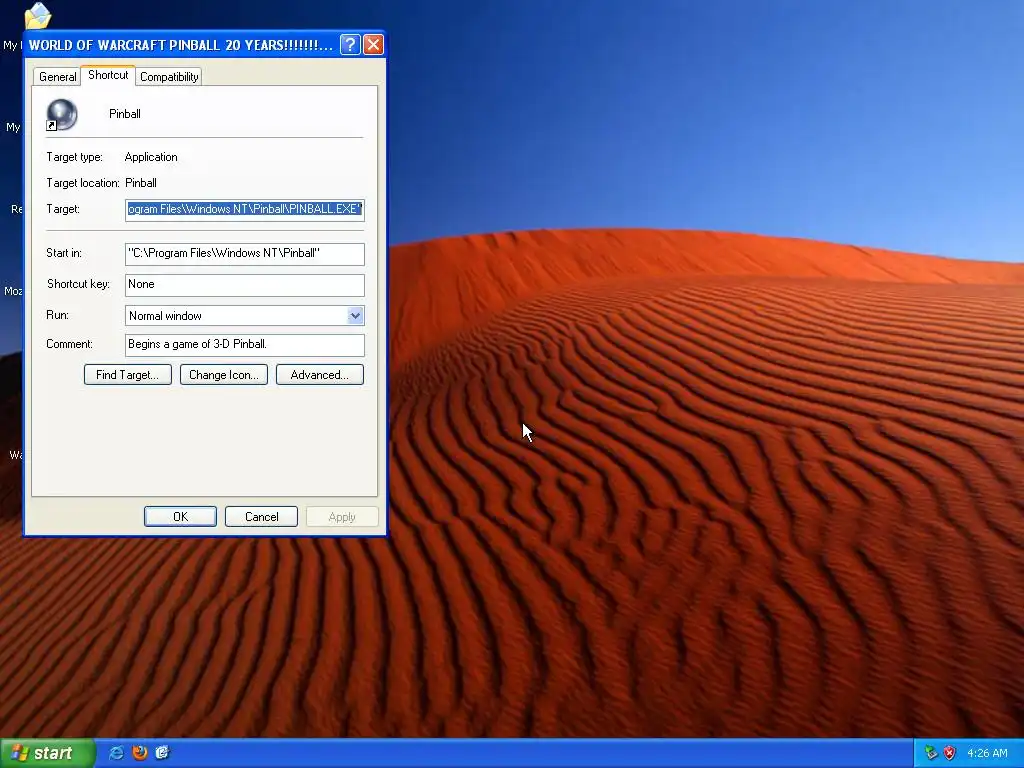The width and height of the screenshot is (1024, 768).
Task: Confirm the dialog with OK
Action: 180,517
